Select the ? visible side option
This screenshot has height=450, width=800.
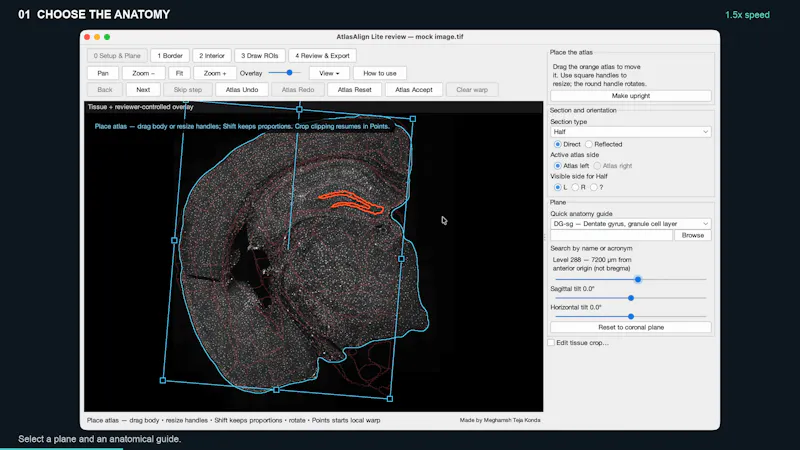pyautogui.click(x=593, y=187)
